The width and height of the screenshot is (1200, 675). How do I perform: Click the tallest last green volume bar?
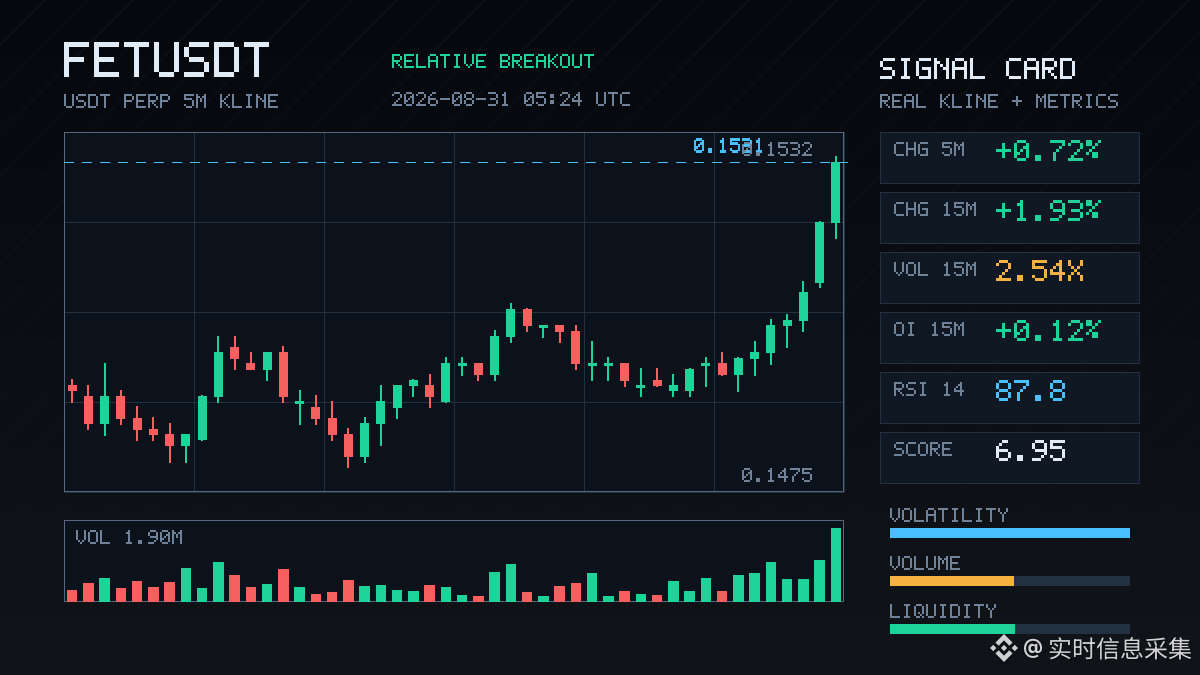tap(836, 564)
